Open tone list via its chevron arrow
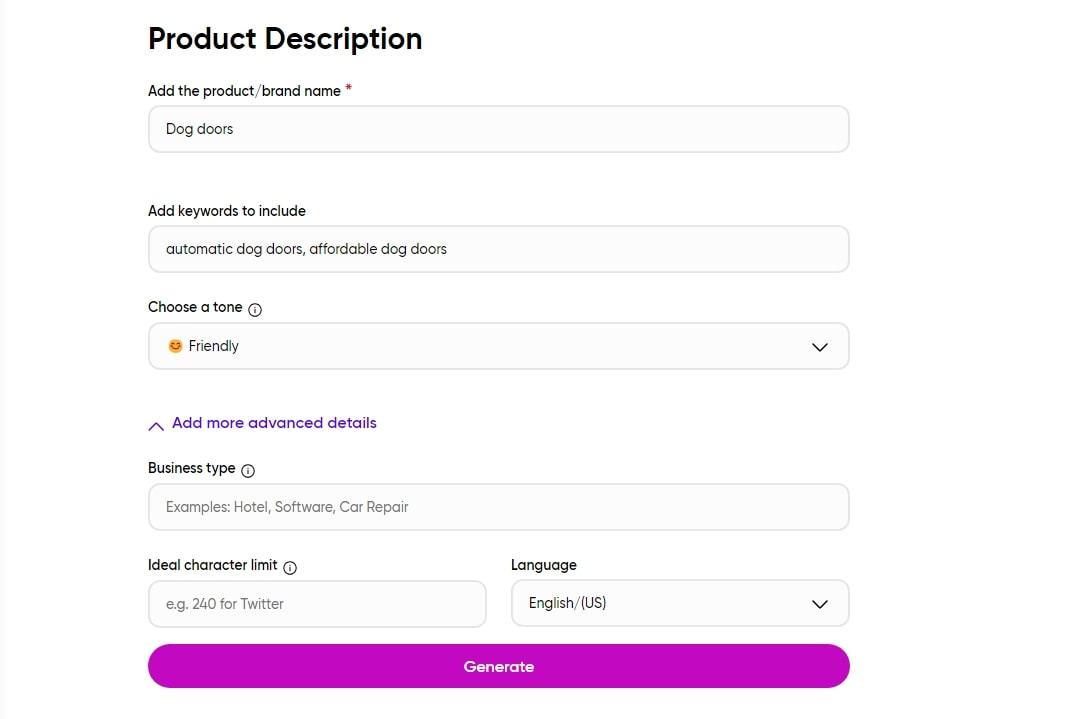The width and height of the screenshot is (1080, 719). coord(820,347)
